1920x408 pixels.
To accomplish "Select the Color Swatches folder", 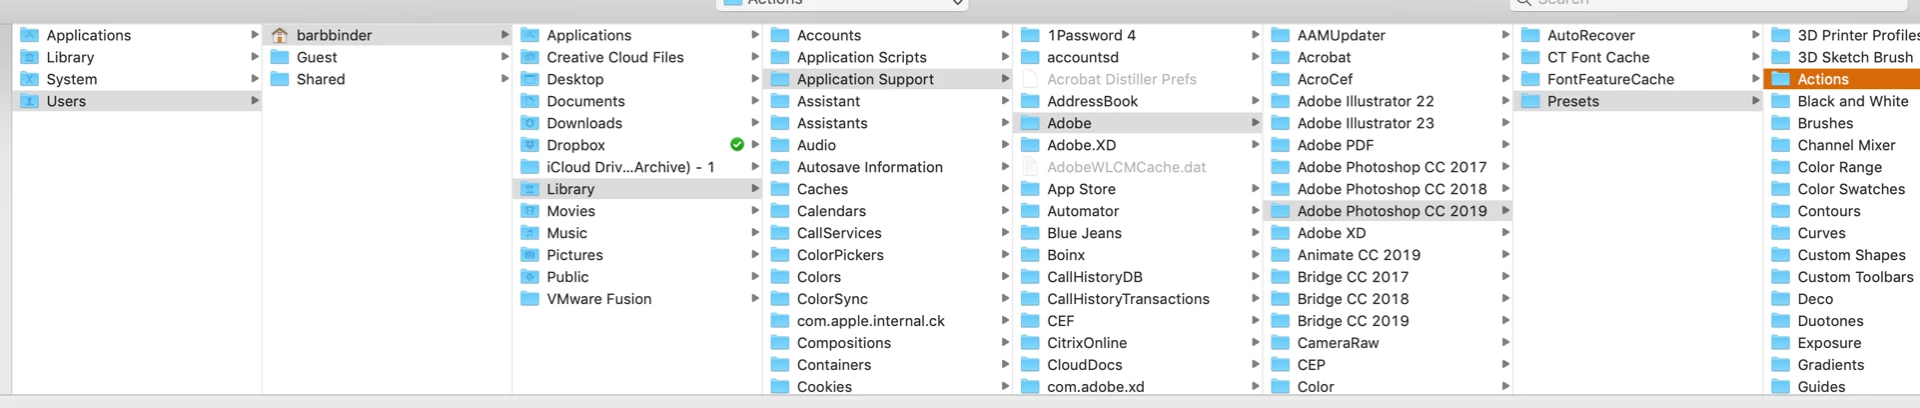I will 1842,189.
